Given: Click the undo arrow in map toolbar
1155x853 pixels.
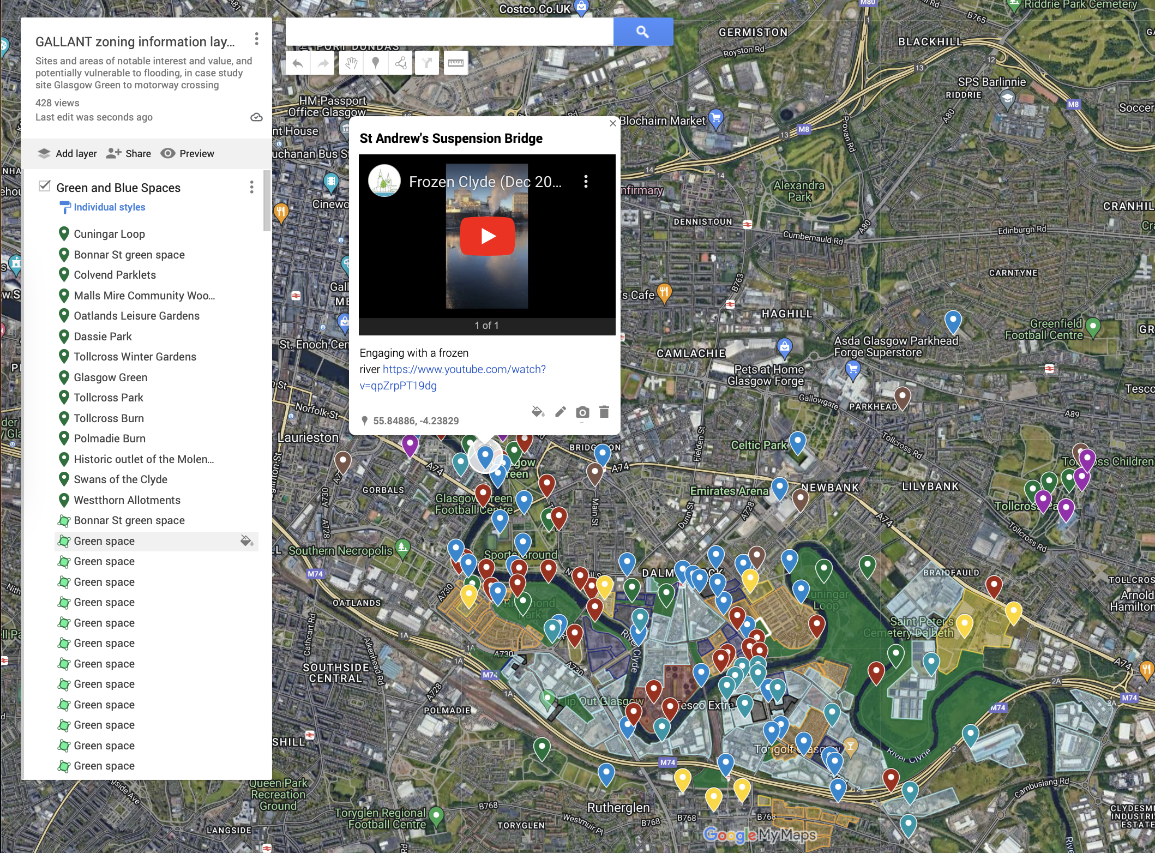Looking at the screenshot, I should (x=298, y=63).
